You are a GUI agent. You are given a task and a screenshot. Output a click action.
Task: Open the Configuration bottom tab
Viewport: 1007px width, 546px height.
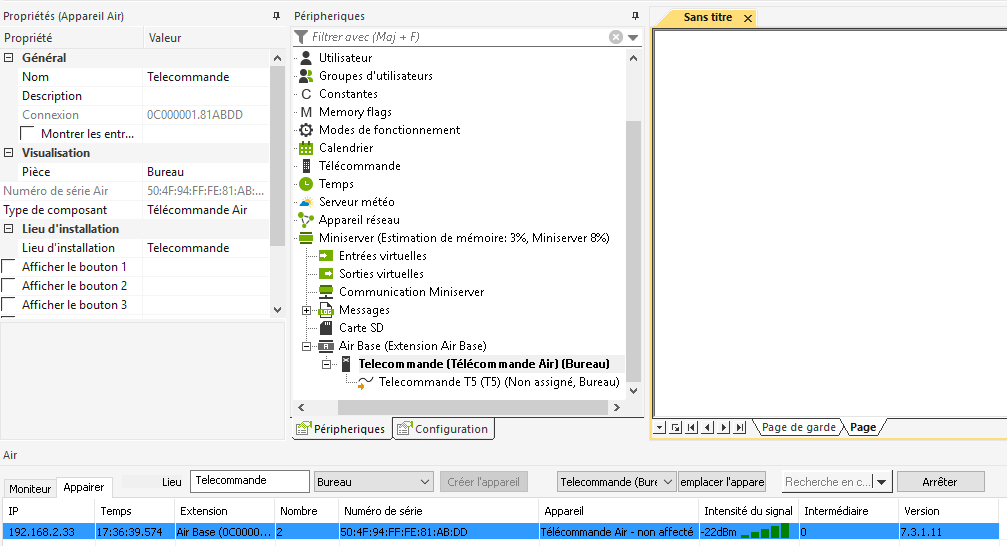click(x=443, y=428)
